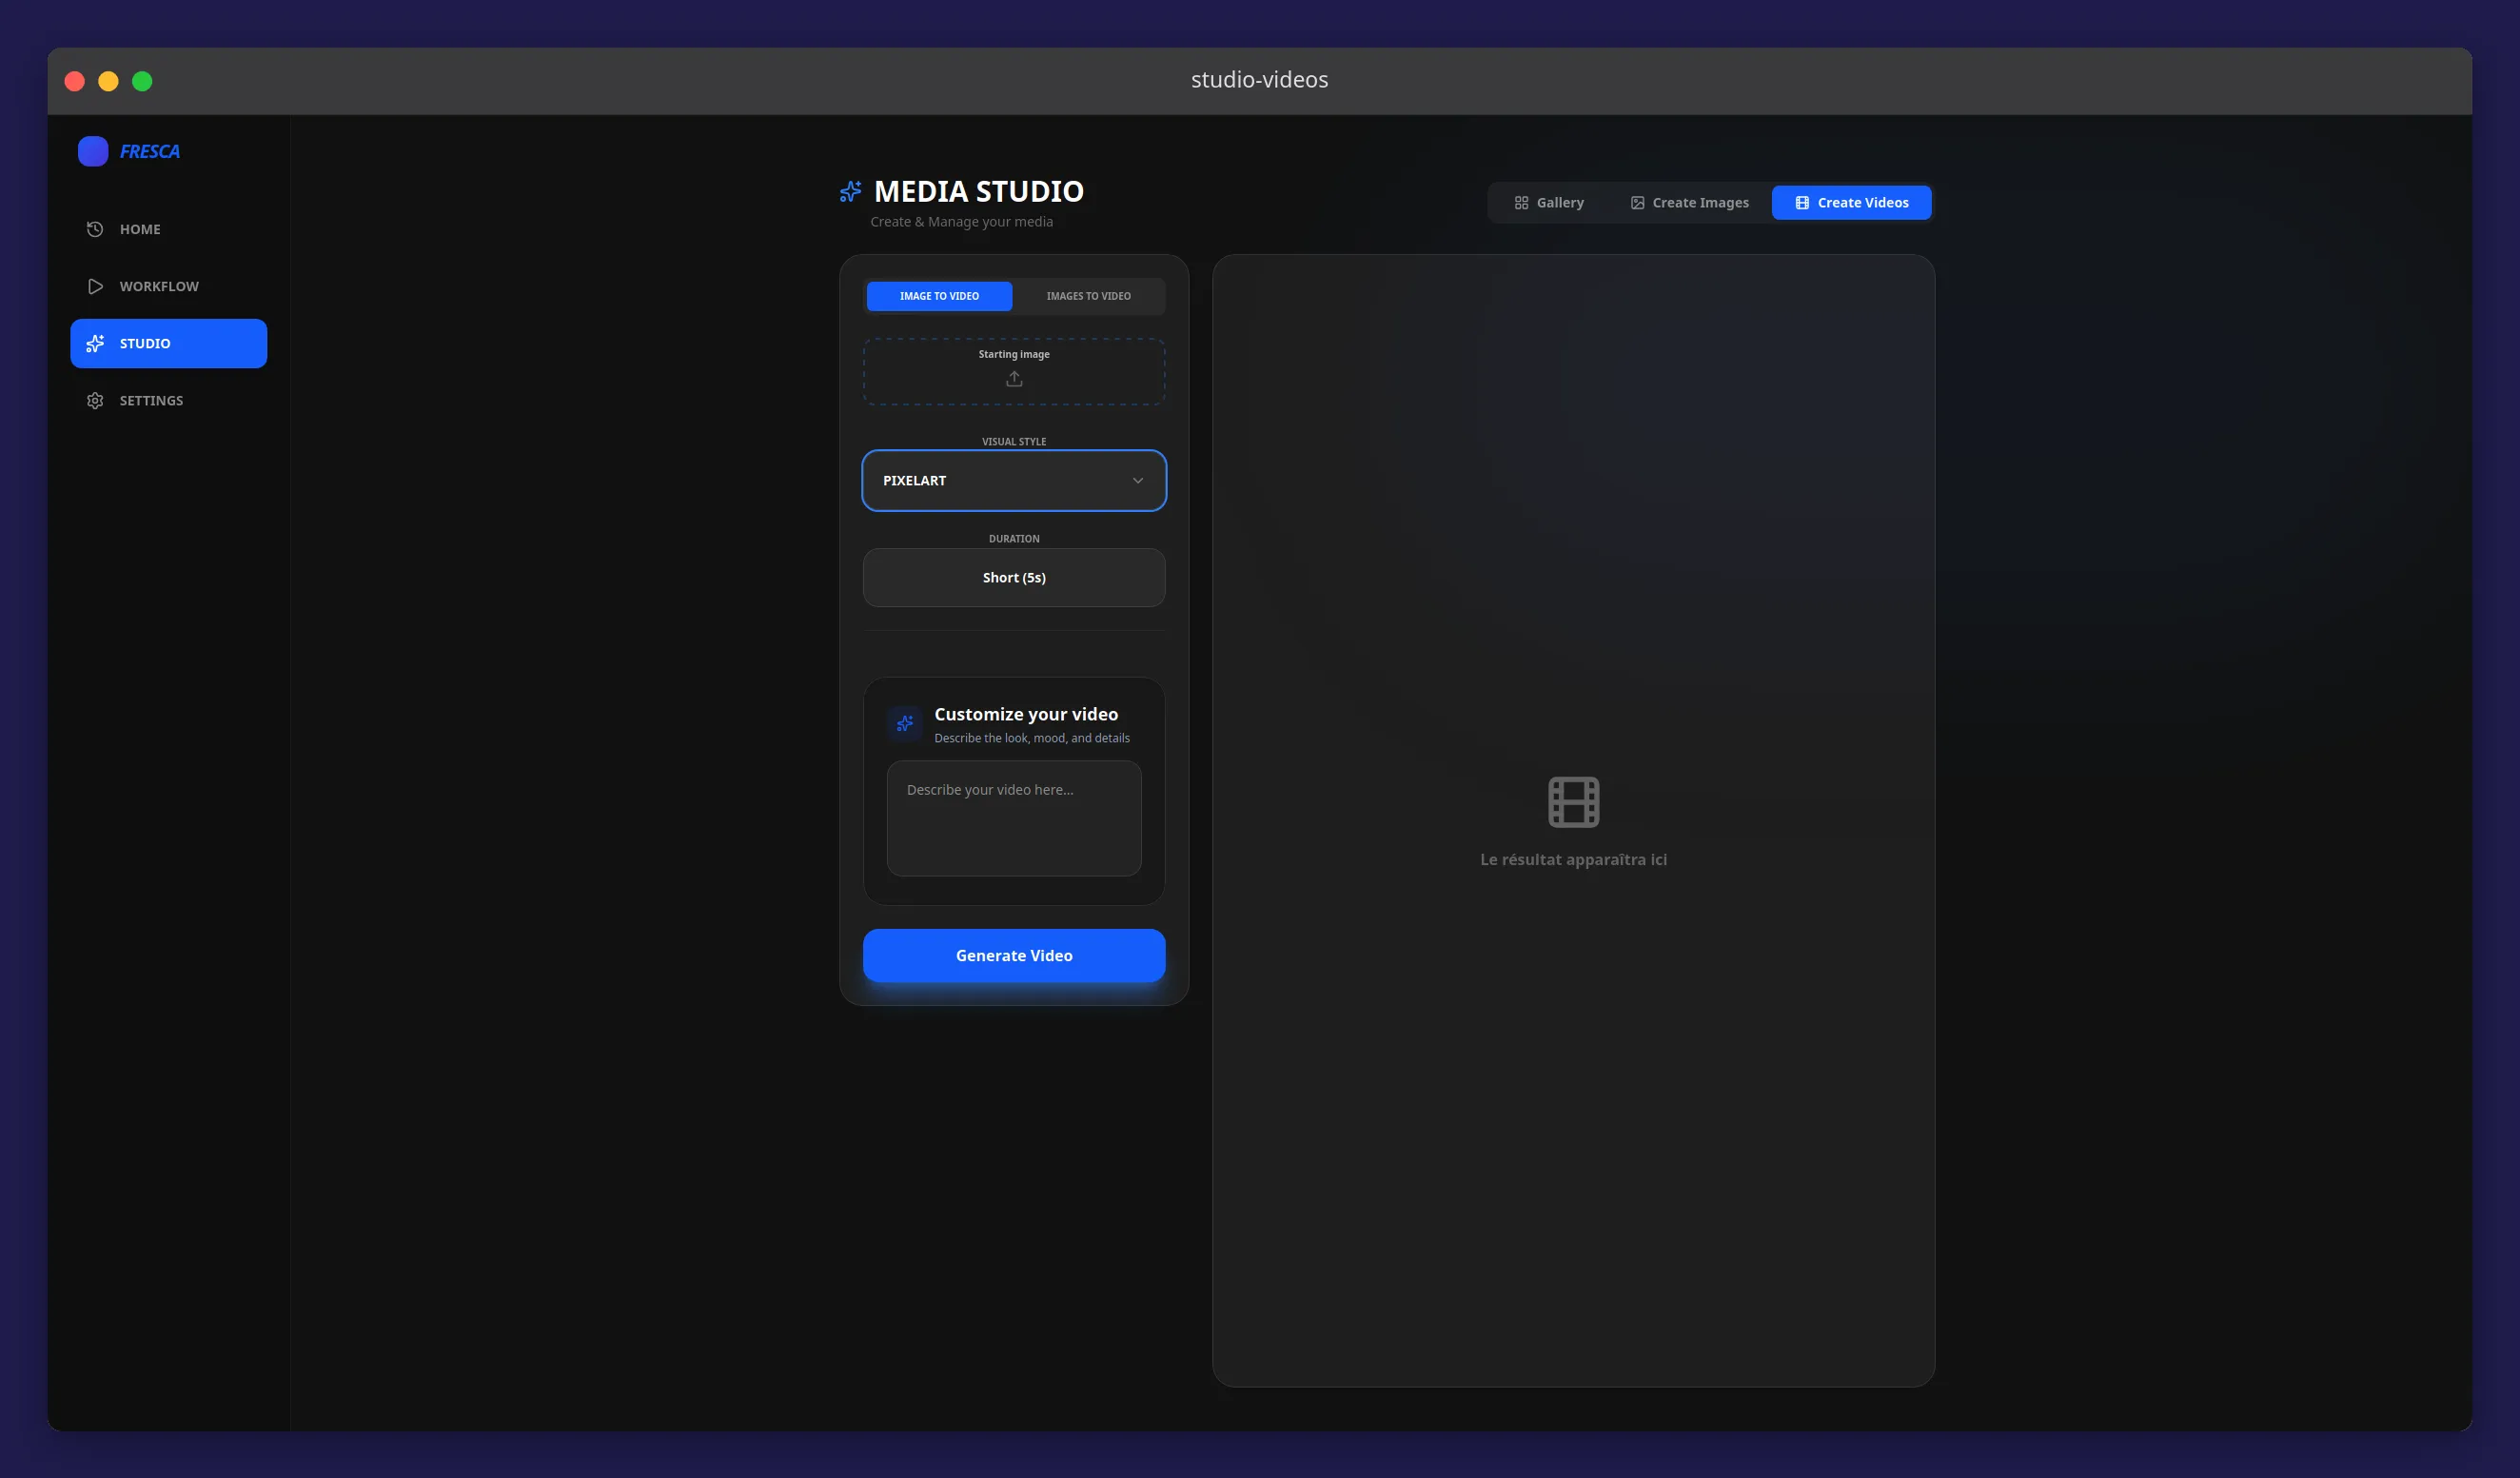The width and height of the screenshot is (2520, 1478).
Task: Click the sparkles icon beside MEDIA STUDIO
Action: click(850, 191)
